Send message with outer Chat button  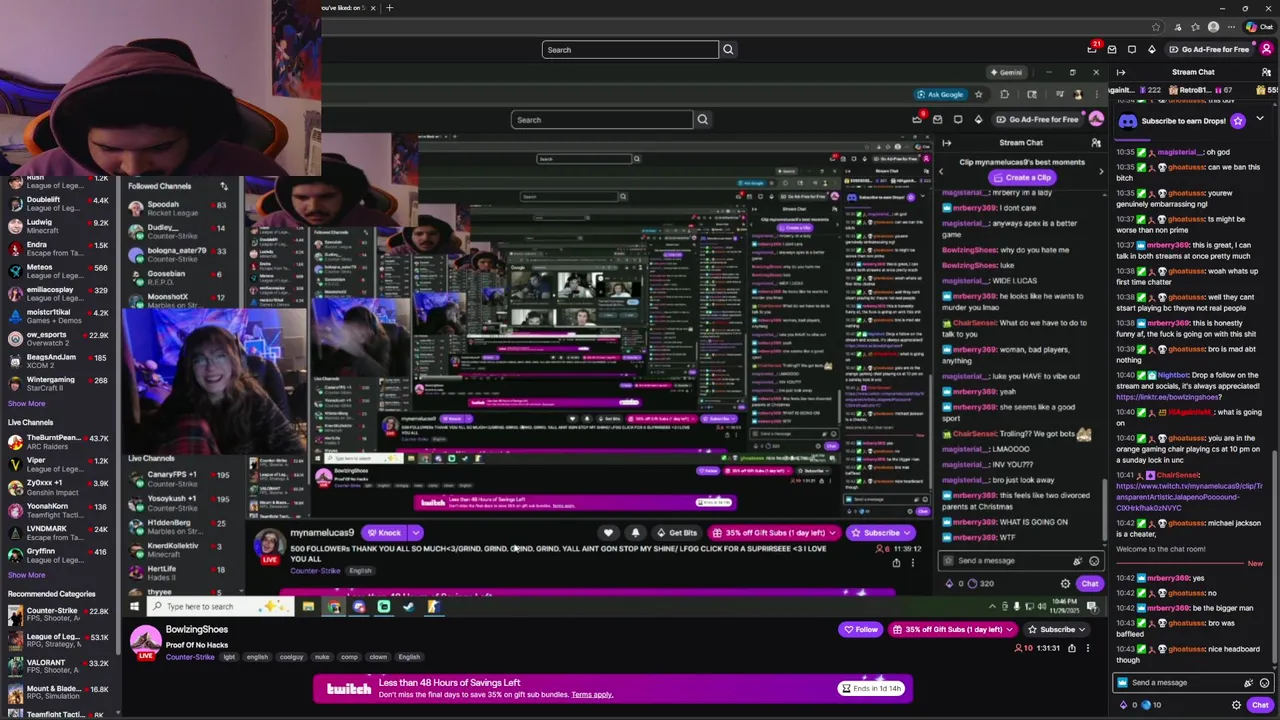point(1260,705)
